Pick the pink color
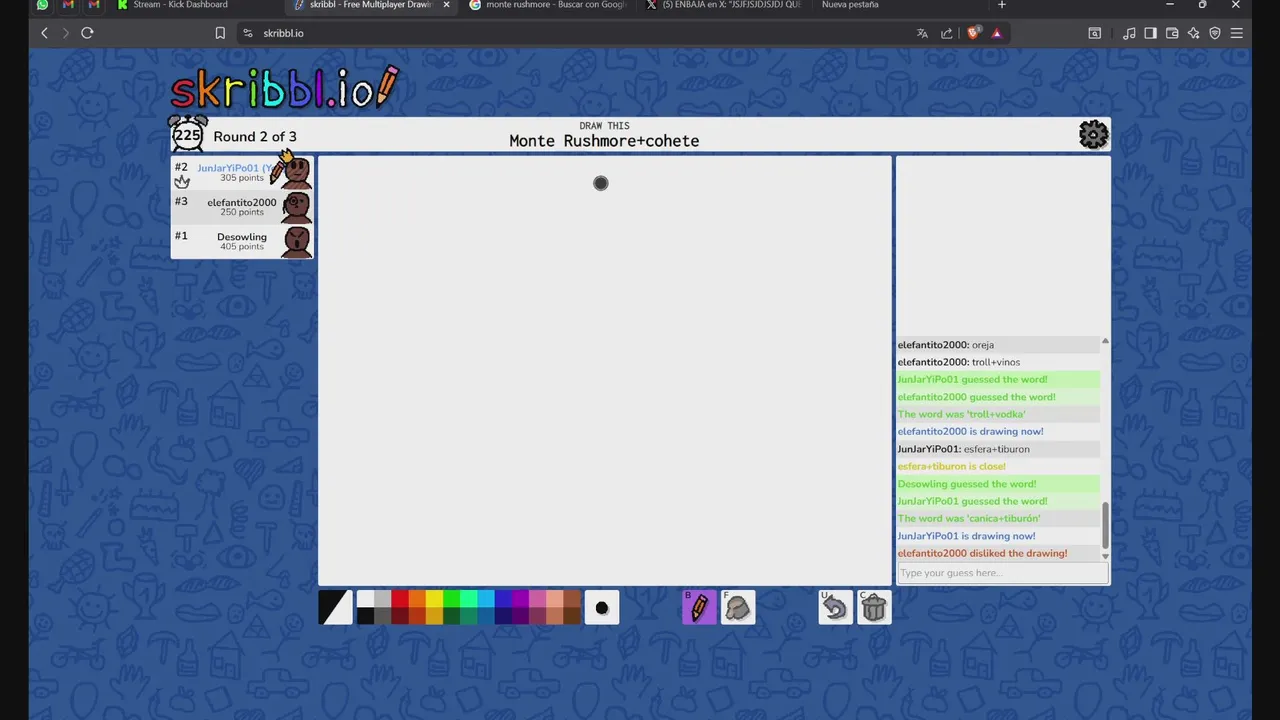Image resolution: width=1280 pixels, height=720 pixels. [537, 599]
